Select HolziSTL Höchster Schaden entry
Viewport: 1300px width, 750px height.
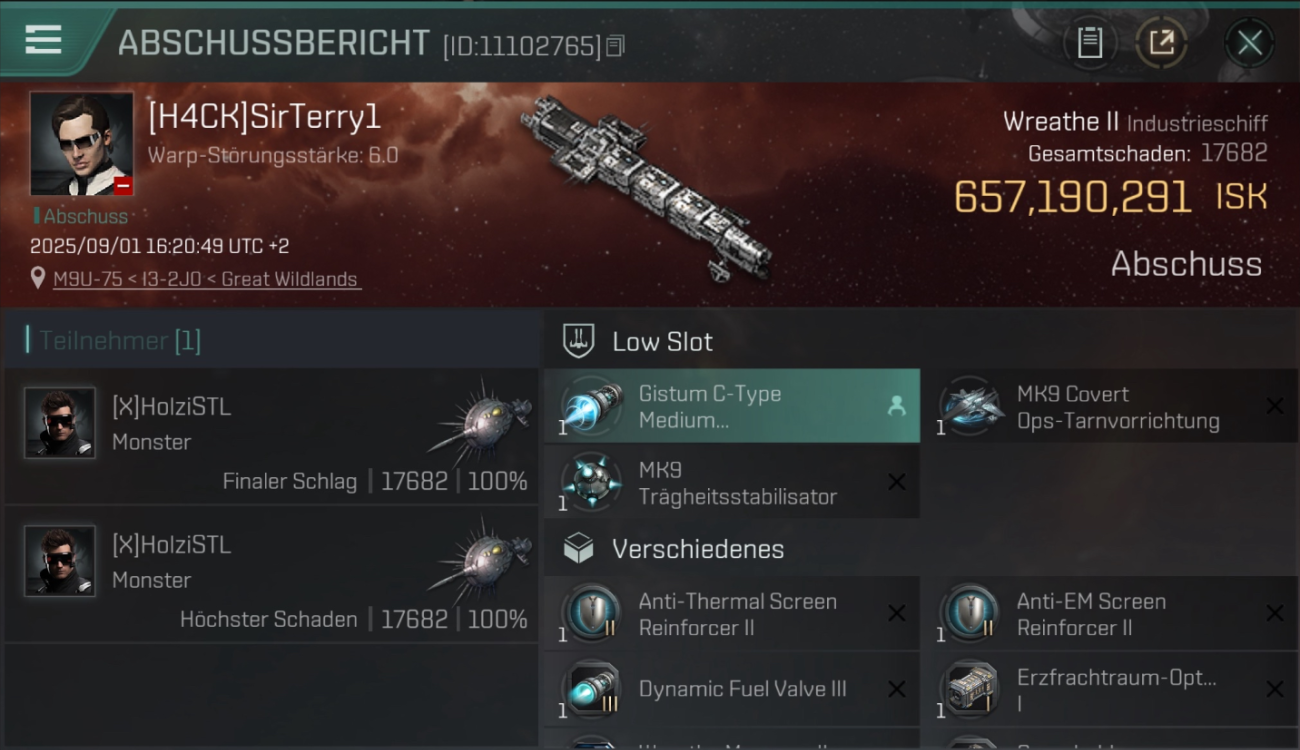coord(271,573)
